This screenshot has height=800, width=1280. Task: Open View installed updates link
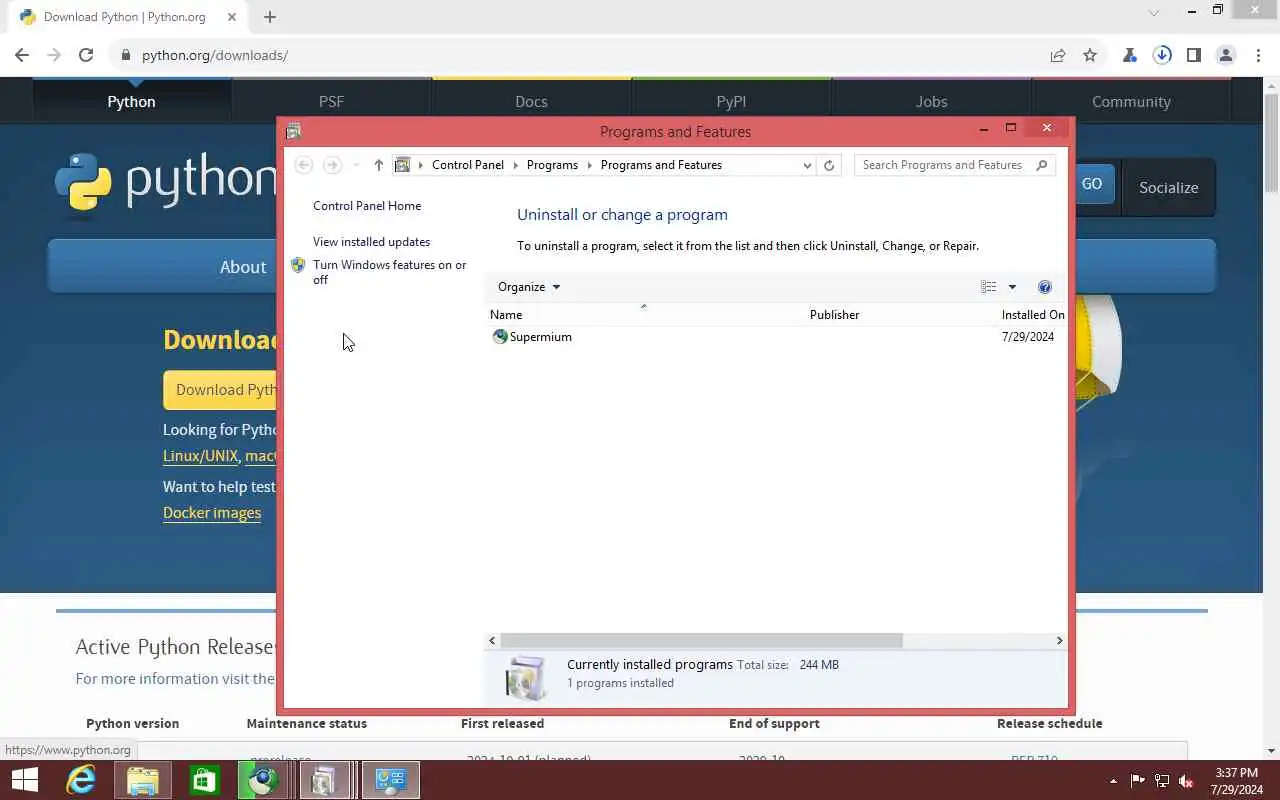(x=371, y=242)
